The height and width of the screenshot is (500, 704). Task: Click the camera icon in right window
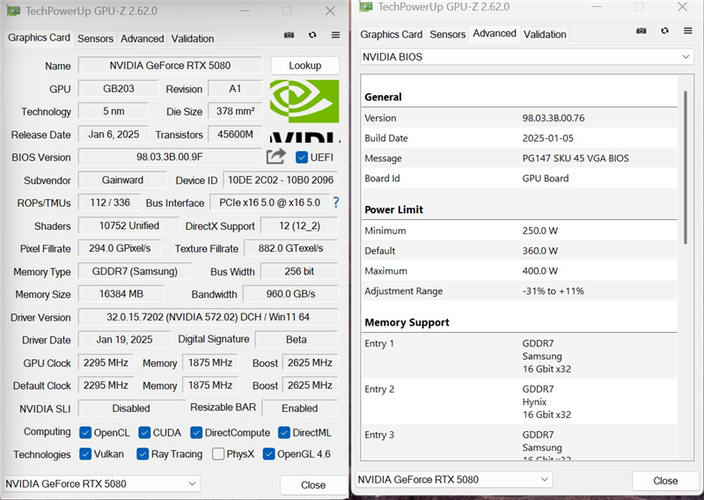pos(641,32)
